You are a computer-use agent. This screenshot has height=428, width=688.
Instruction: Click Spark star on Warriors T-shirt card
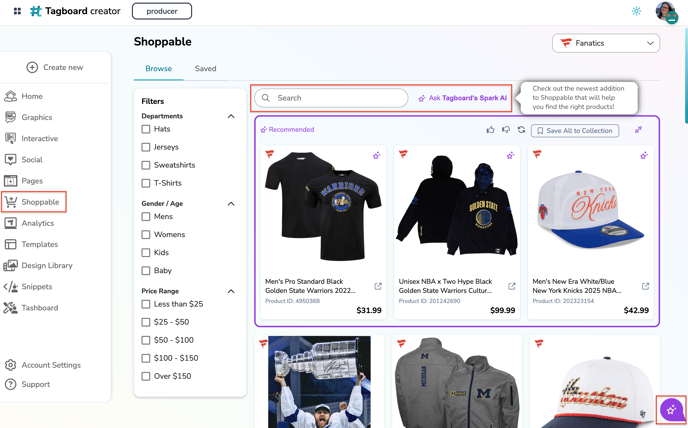(376, 155)
